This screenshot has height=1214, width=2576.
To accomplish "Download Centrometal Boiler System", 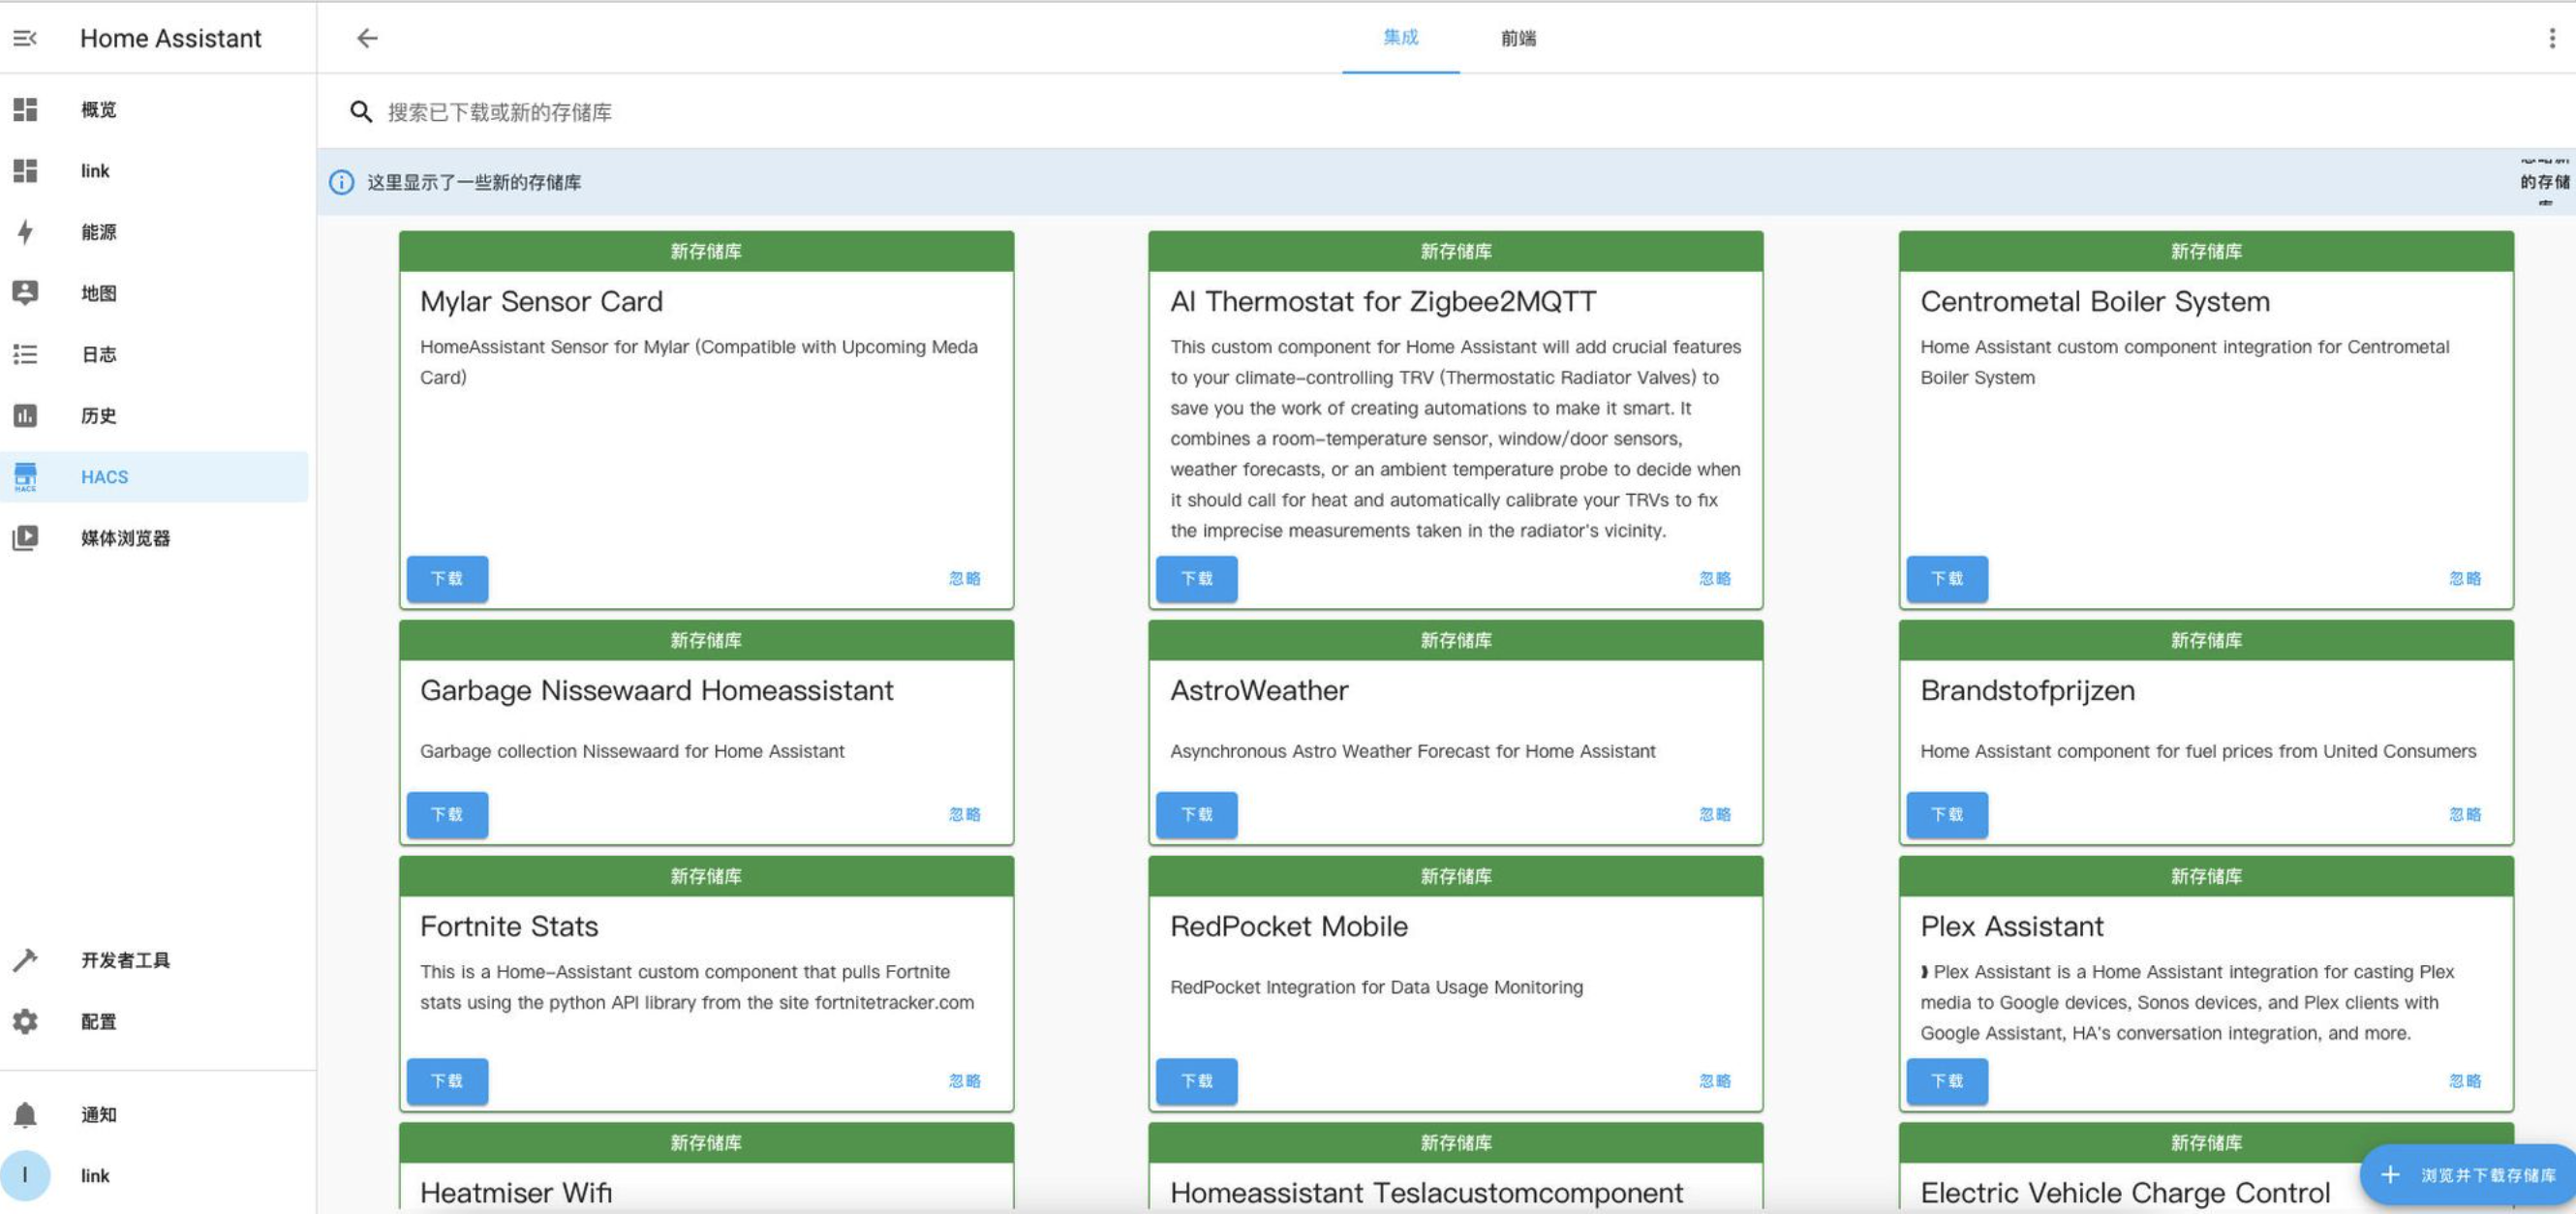I will coord(1947,579).
